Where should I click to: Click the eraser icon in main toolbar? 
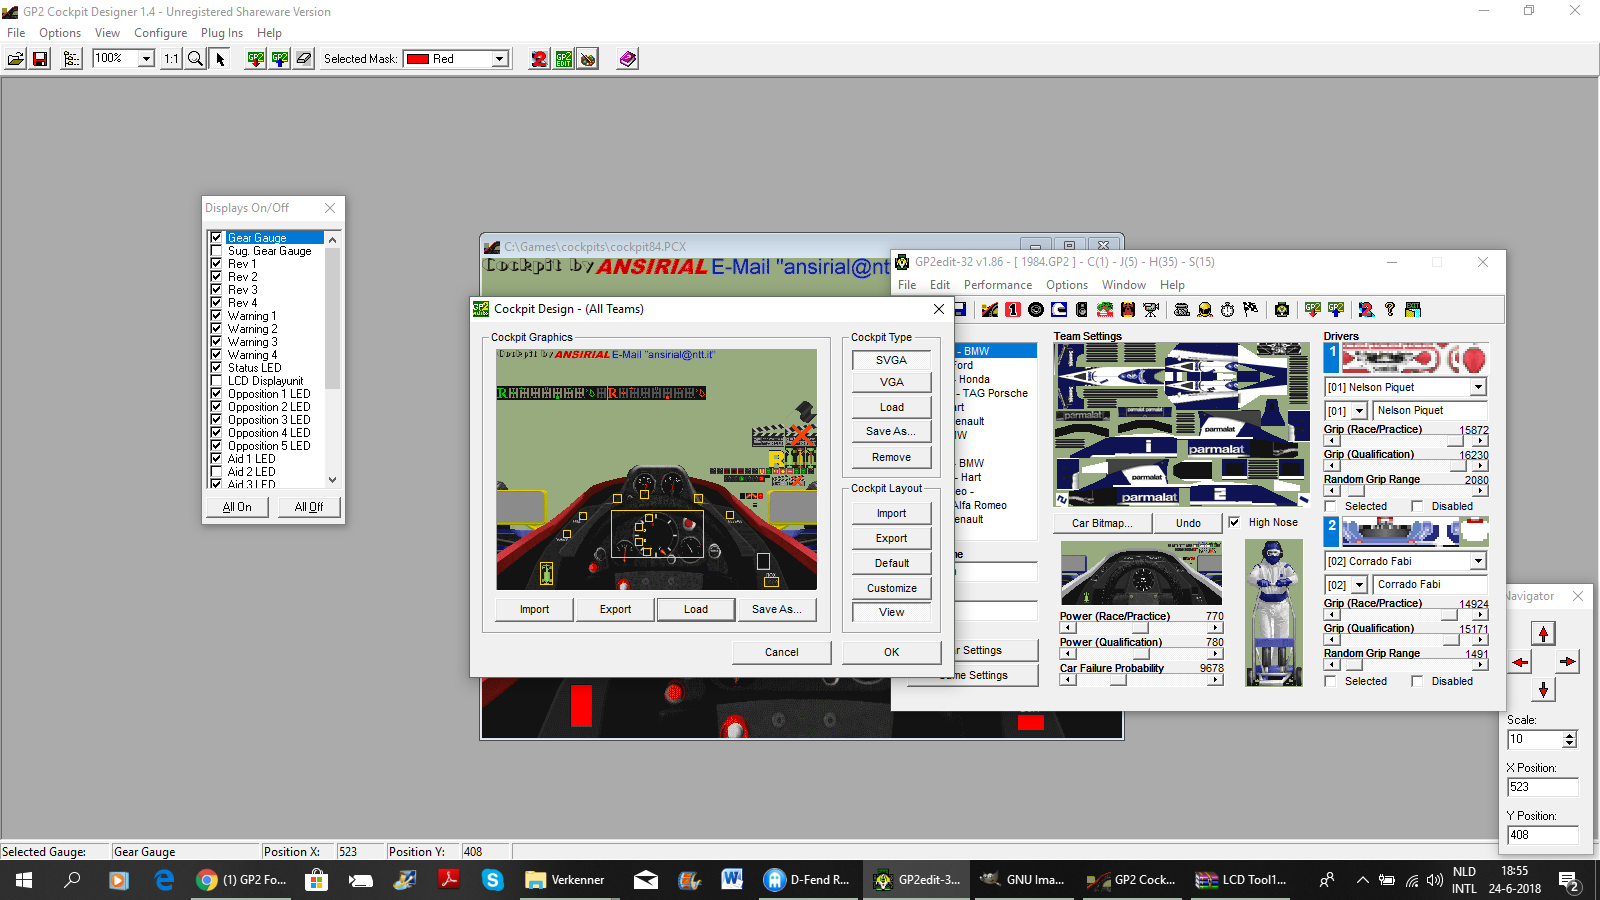coord(304,59)
